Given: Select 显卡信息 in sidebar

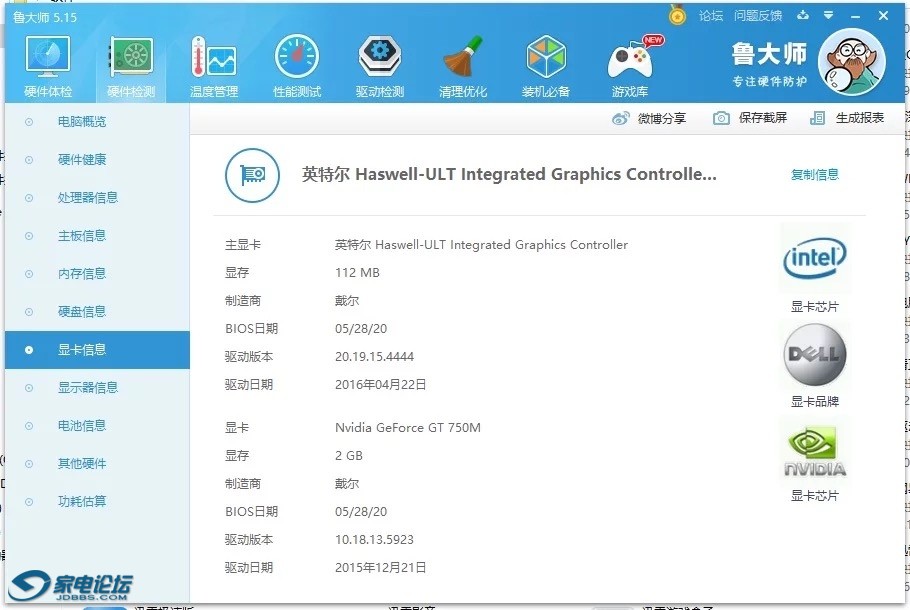Looking at the screenshot, I should point(97,350).
